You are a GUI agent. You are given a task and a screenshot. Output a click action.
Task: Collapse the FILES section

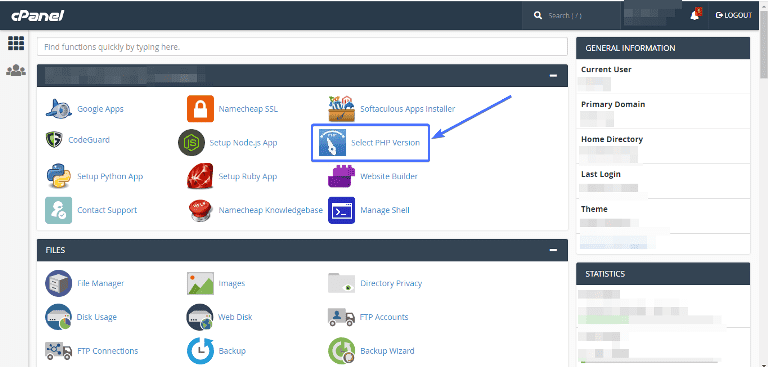553,250
